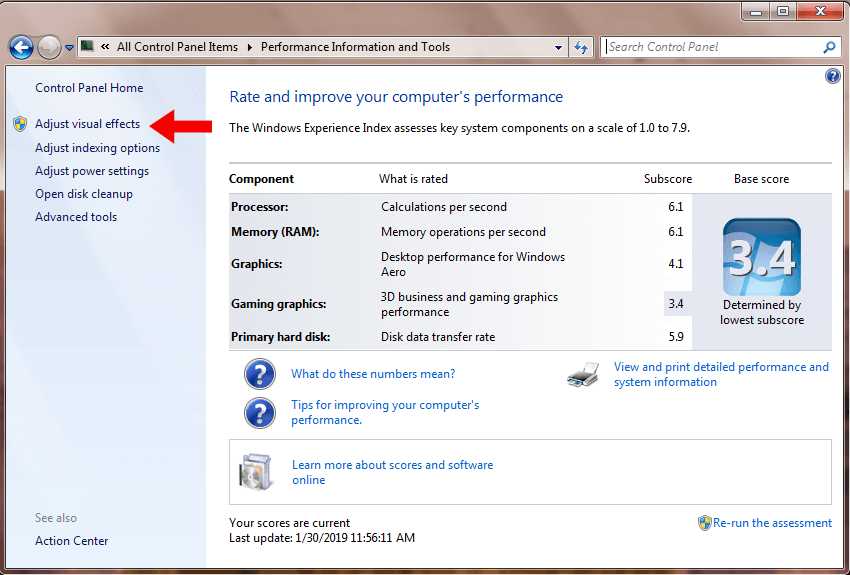The width and height of the screenshot is (850, 575).
Task: Click the refresh icon beside address bar
Action: point(582,47)
